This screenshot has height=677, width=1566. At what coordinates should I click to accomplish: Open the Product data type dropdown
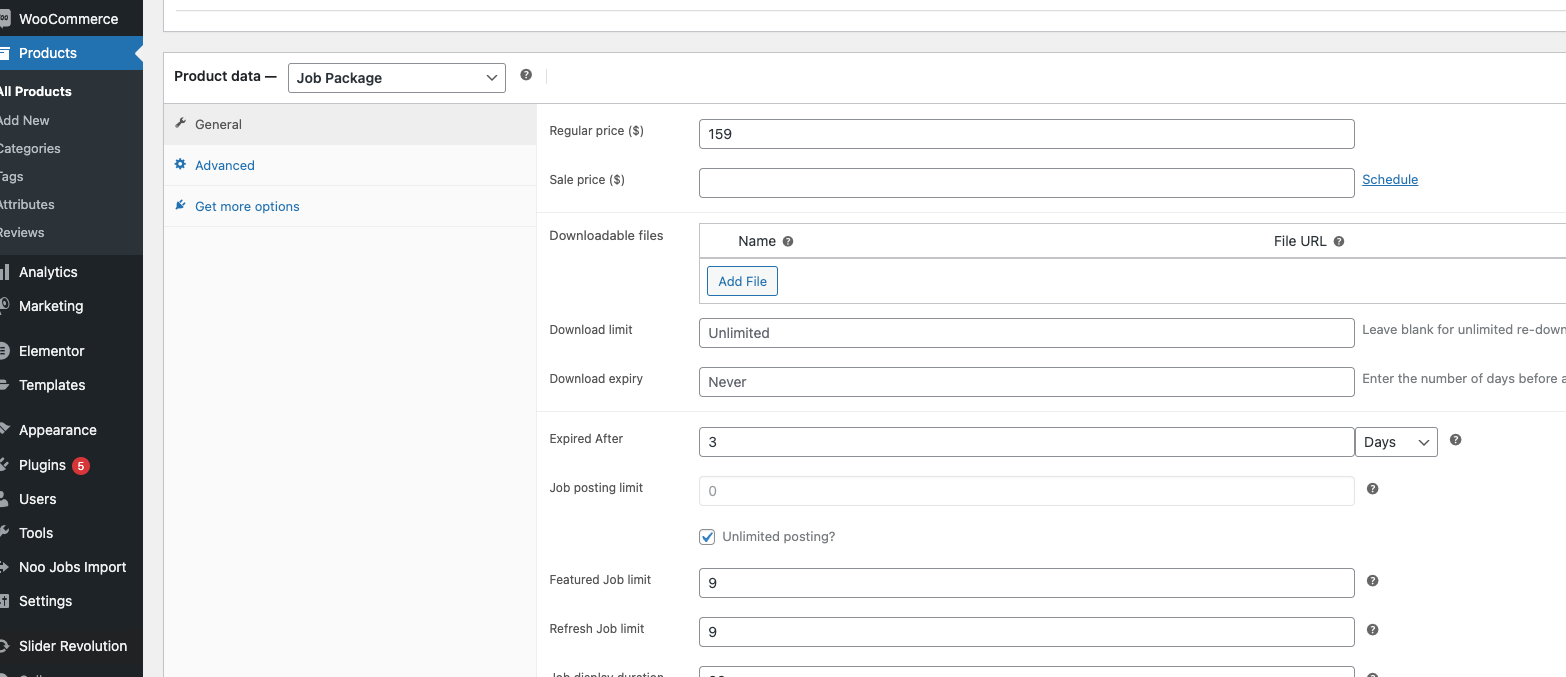pyautogui.click(x=397, y=78)
